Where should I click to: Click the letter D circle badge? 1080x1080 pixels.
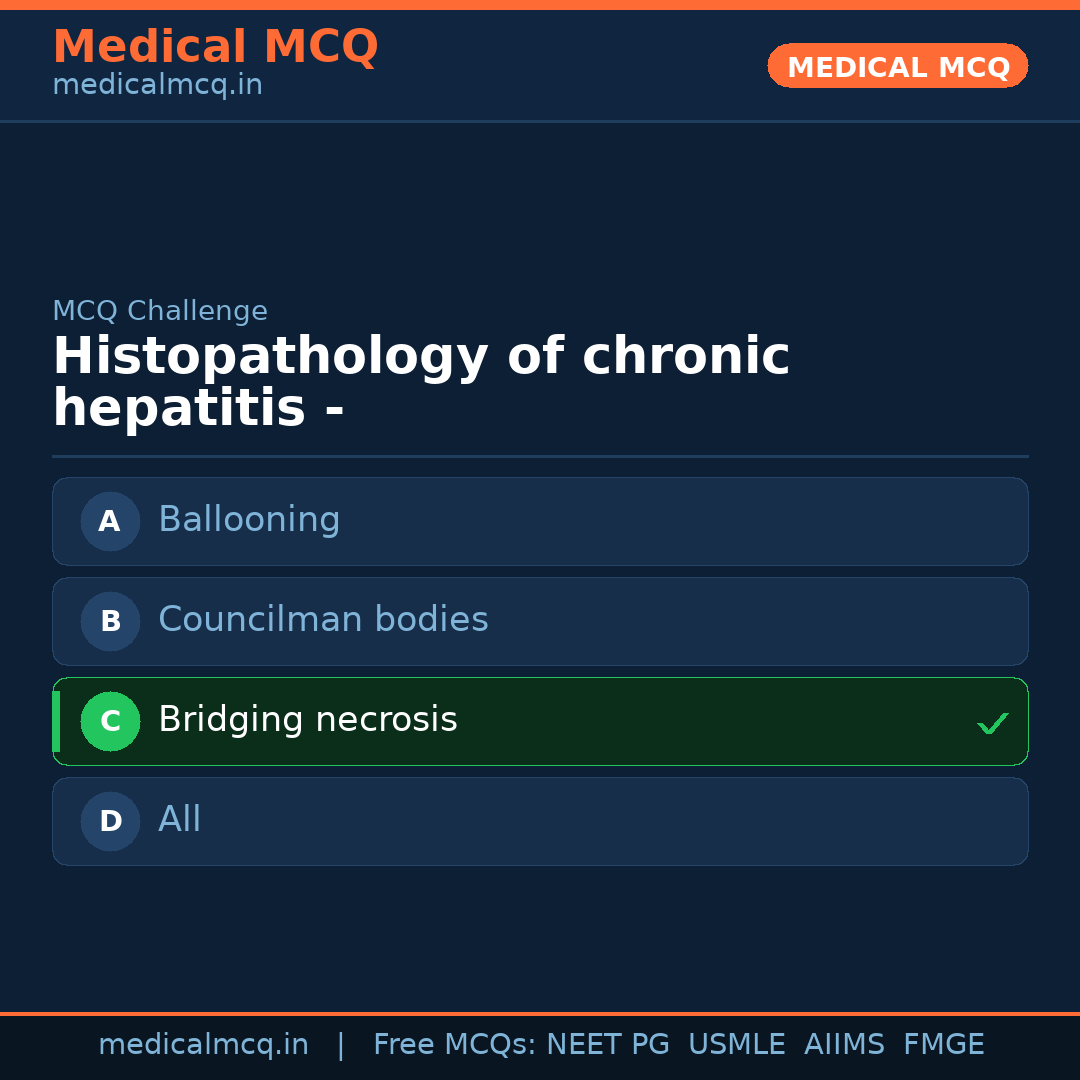[110, 821]
